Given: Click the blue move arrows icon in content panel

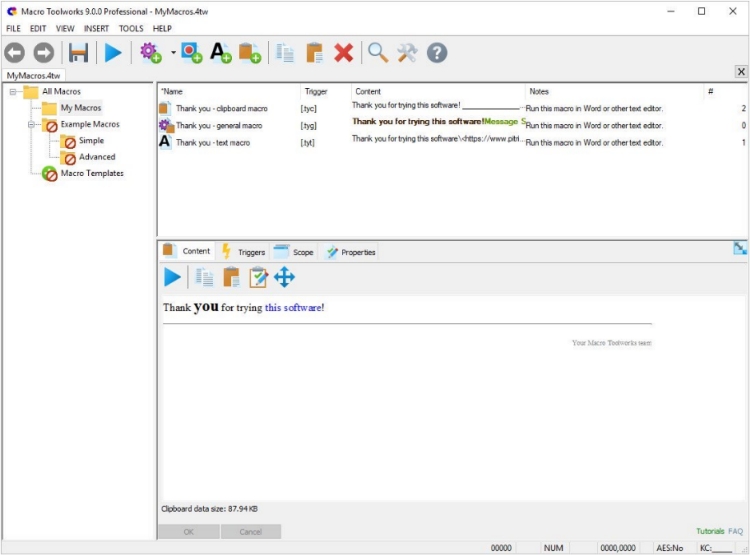Looking at the screenshot, I should pyautogui.click(x=284, y=277).
